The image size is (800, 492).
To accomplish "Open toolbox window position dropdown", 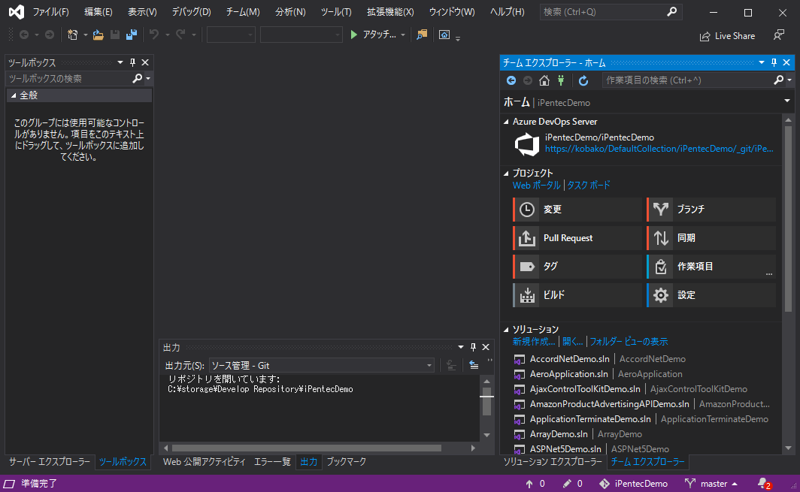I will coord(120,62).
